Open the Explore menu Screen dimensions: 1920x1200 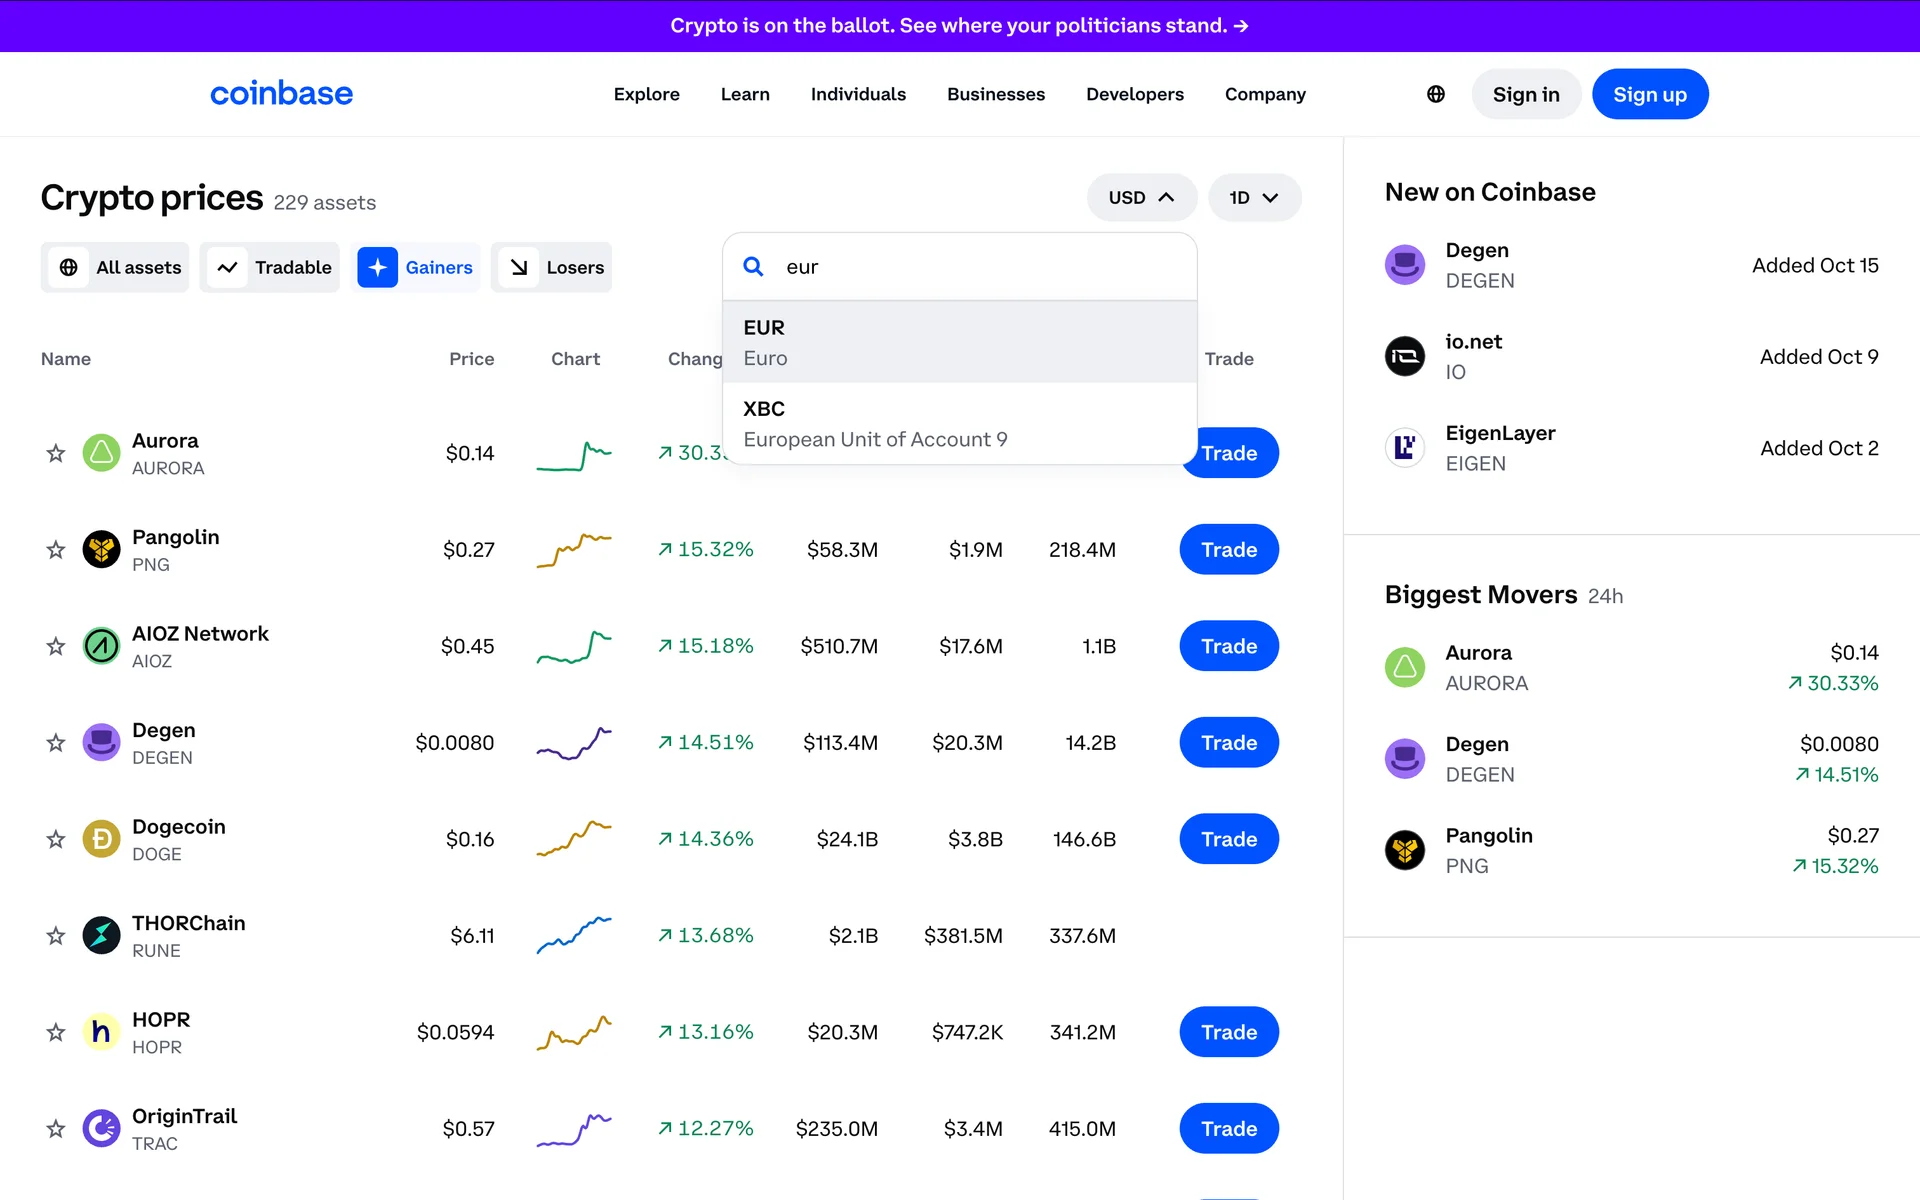tap(646, 94)
